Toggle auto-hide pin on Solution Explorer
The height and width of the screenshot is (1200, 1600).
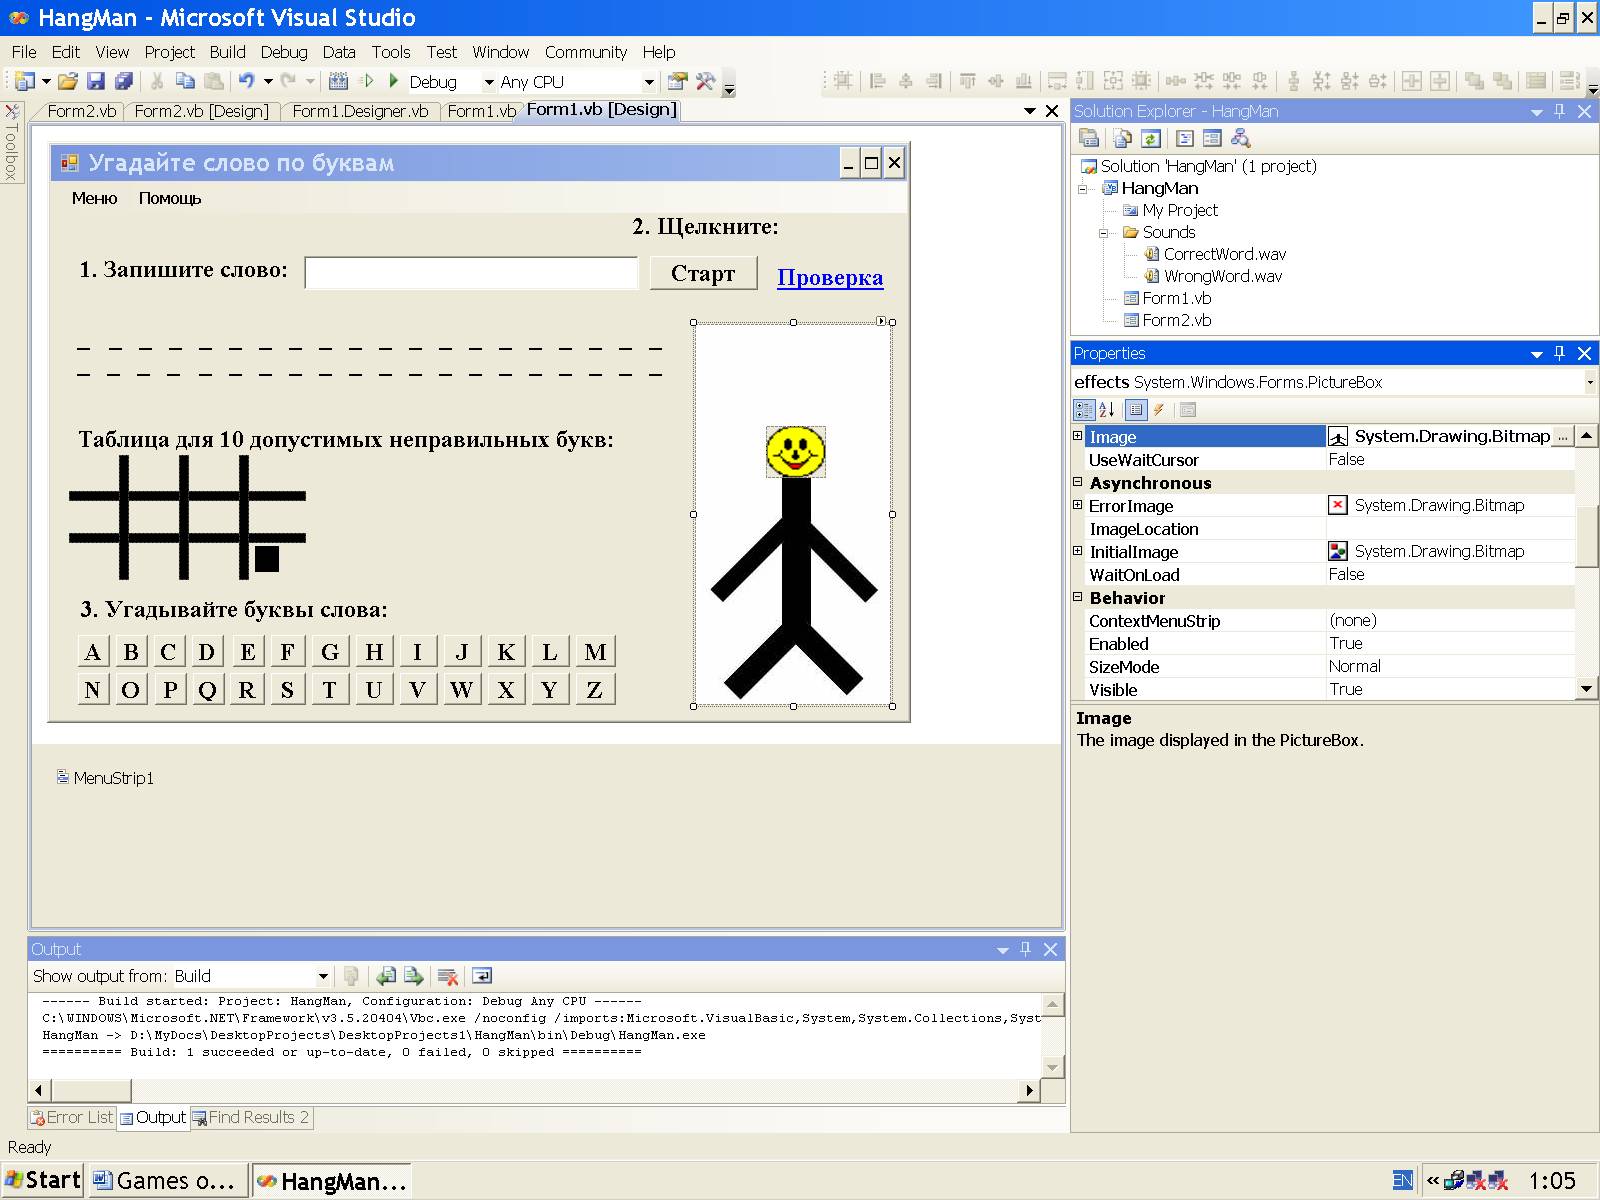coord(1559,112)
